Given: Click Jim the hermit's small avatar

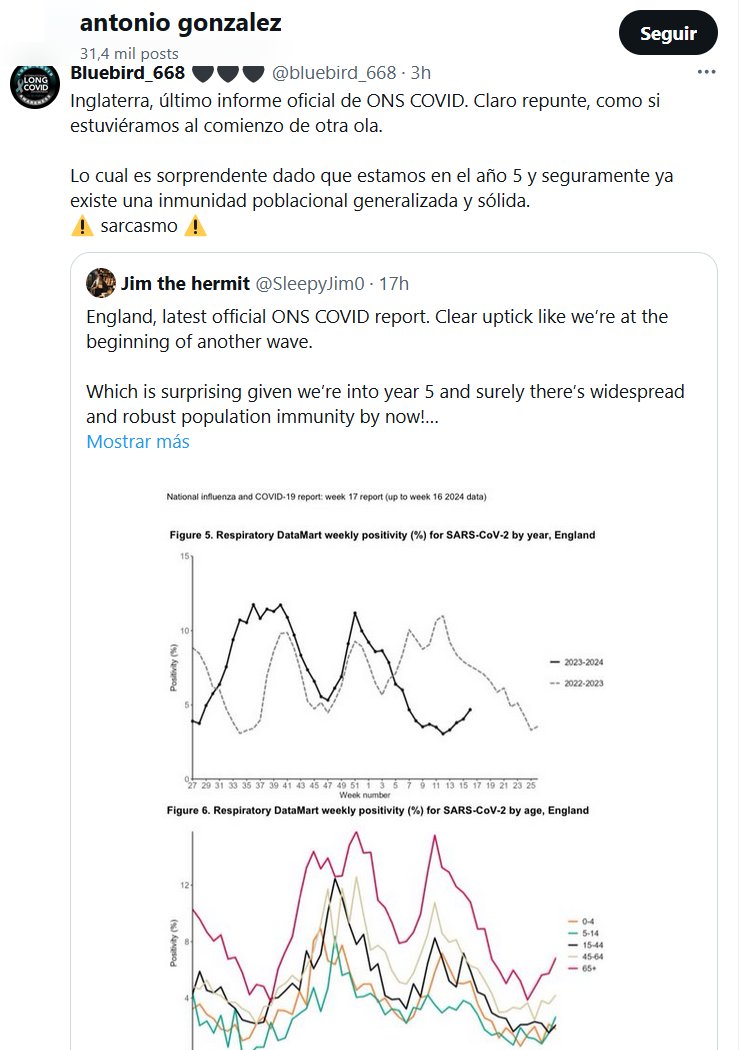Looking at the screenshot, I should click(x=100, y=283).
